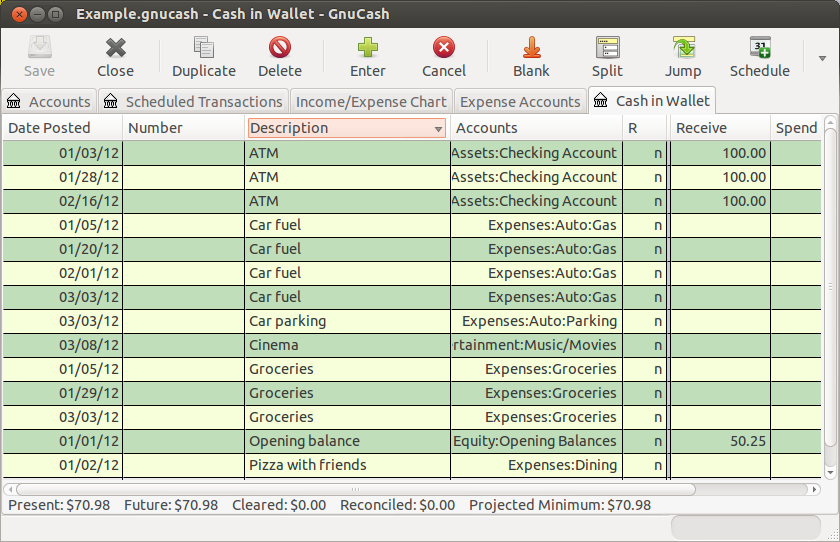Expand the Description column dropdown arrow
This screenshot has height=542, width=840.
coord(438,129)
